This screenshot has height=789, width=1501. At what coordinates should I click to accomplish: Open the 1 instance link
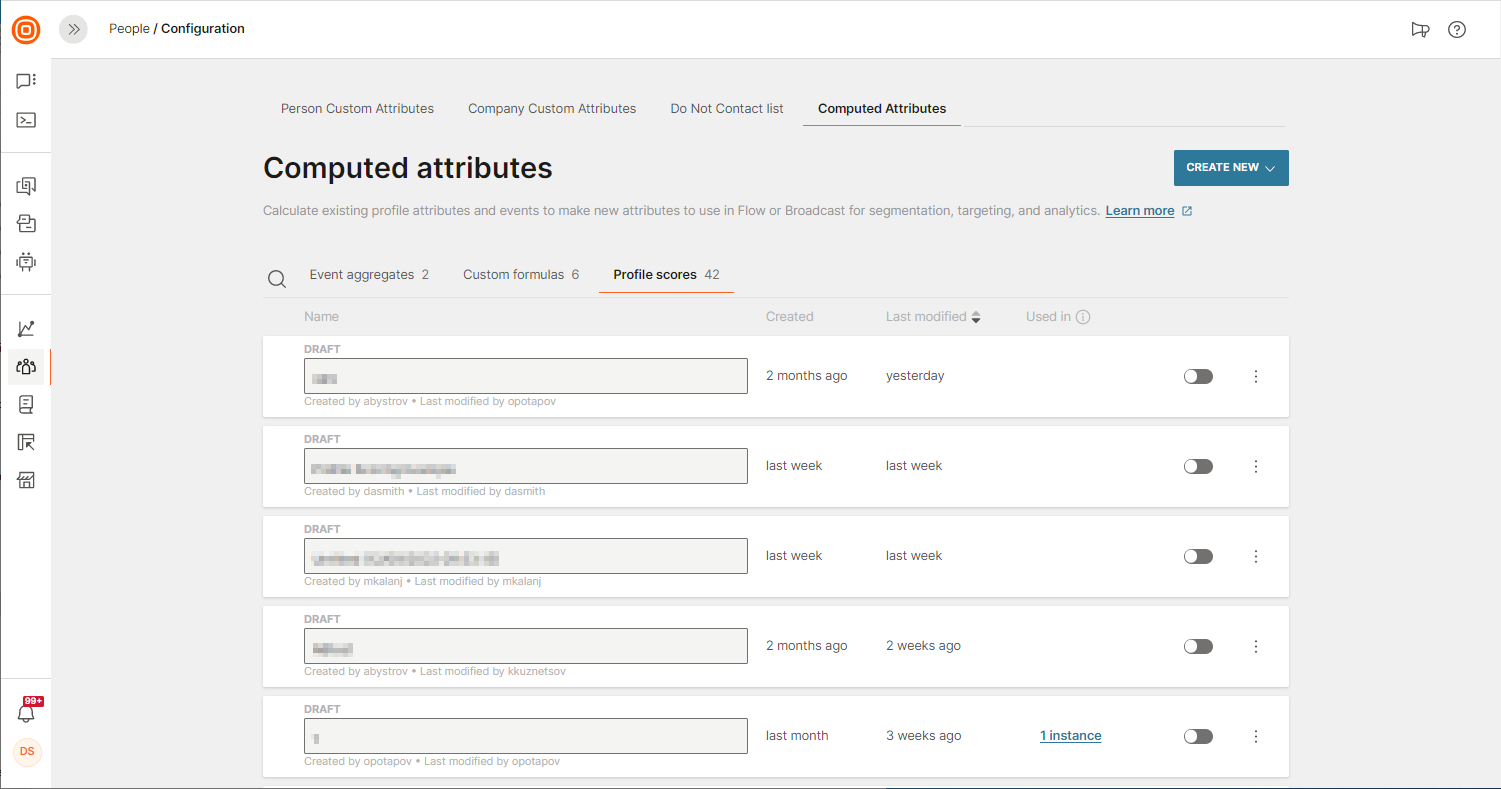(1070, 736)
